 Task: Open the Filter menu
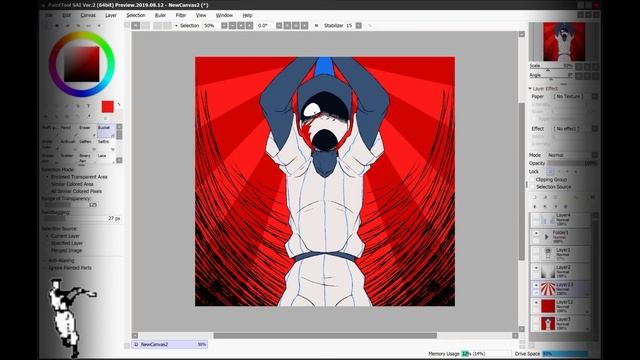[181, 15]
